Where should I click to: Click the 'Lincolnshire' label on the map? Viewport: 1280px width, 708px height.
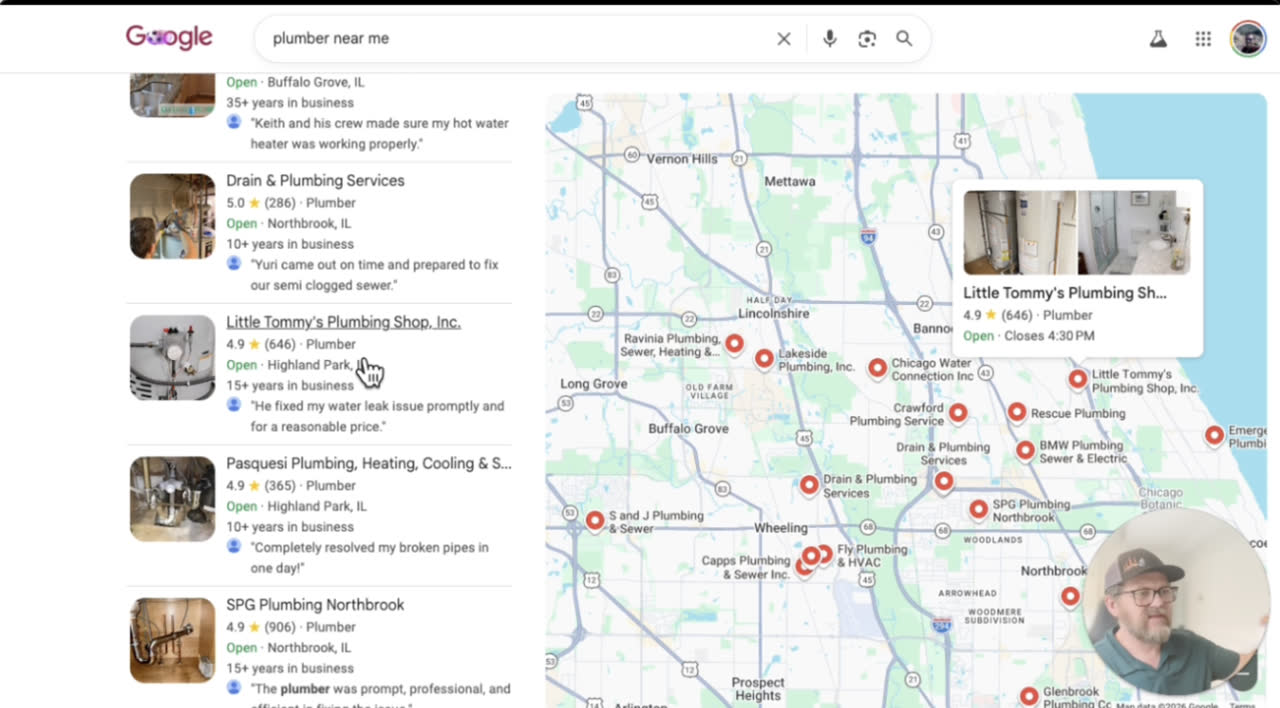coord(773,313)
